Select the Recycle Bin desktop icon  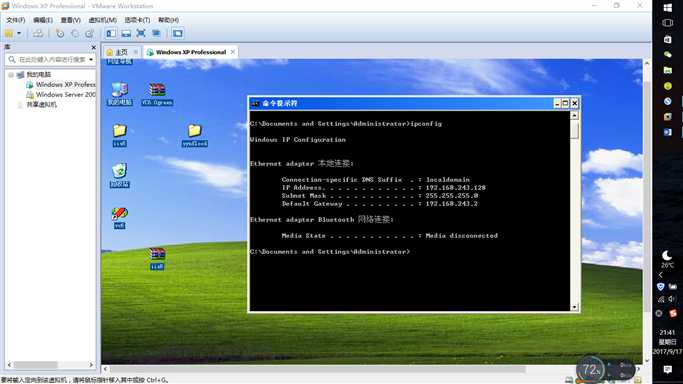119,175
